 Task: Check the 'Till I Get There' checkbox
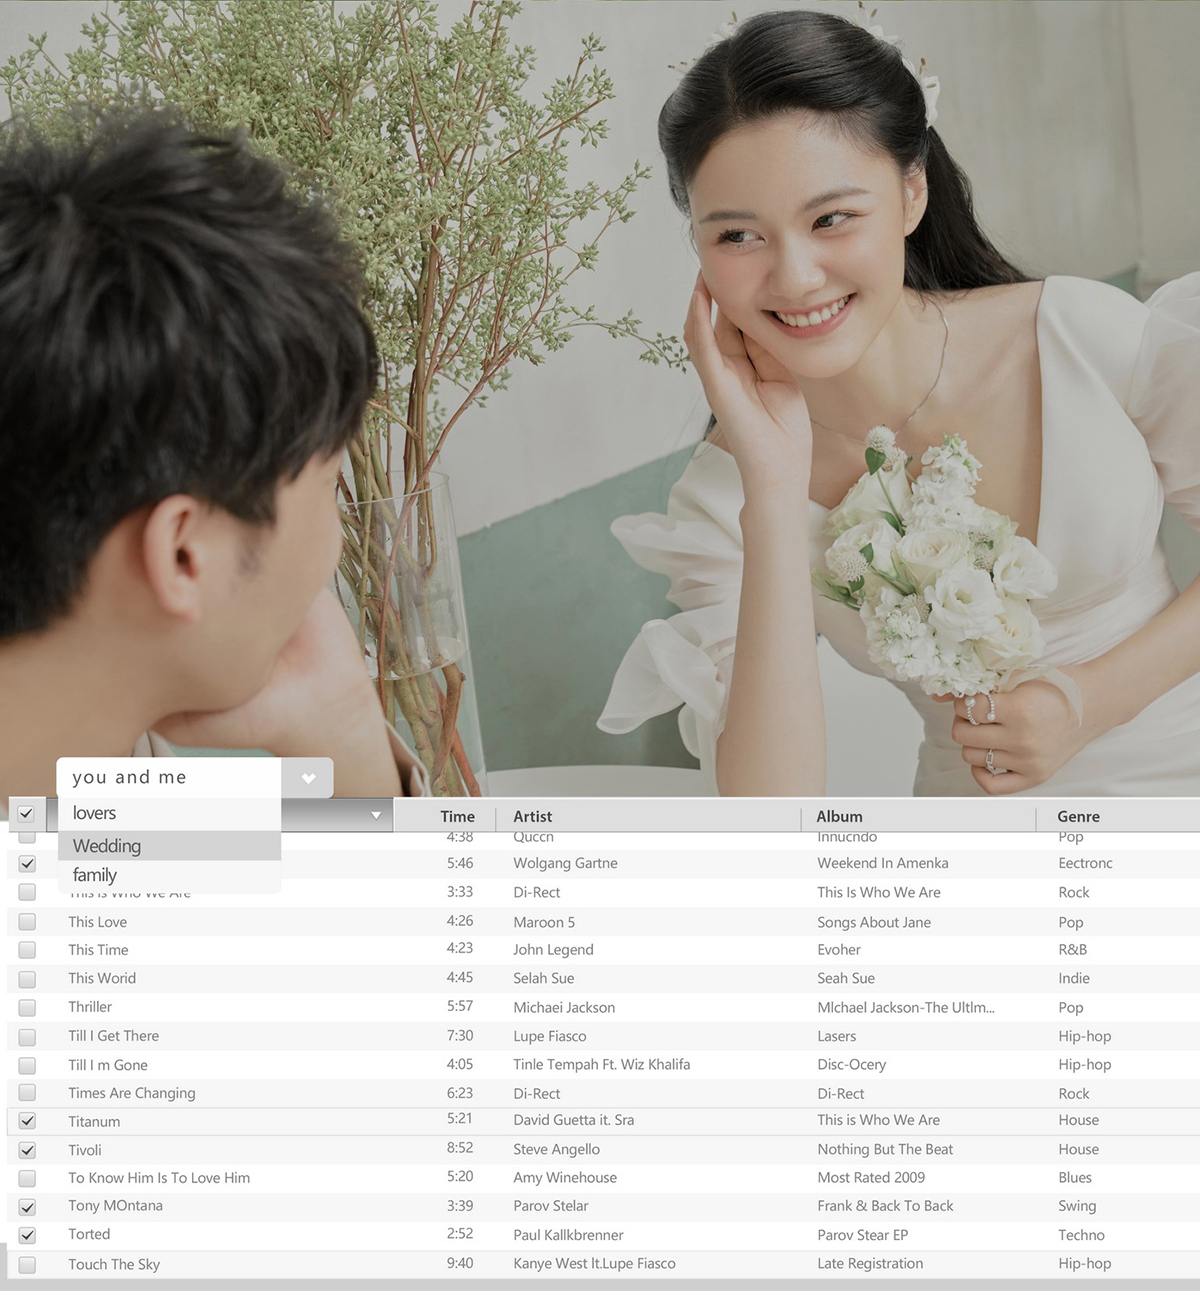tap(27, 1037)
